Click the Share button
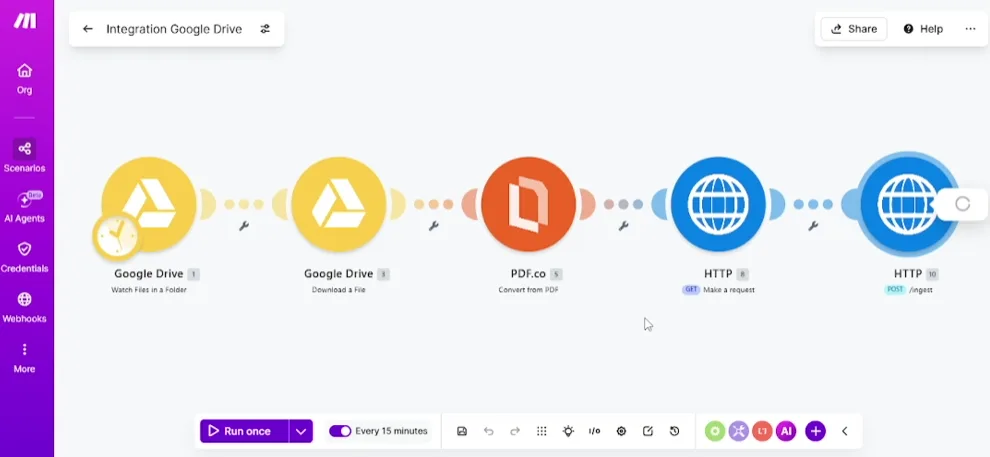The width and height of the screenshot is (990, 457). click(x=854, y=29)
